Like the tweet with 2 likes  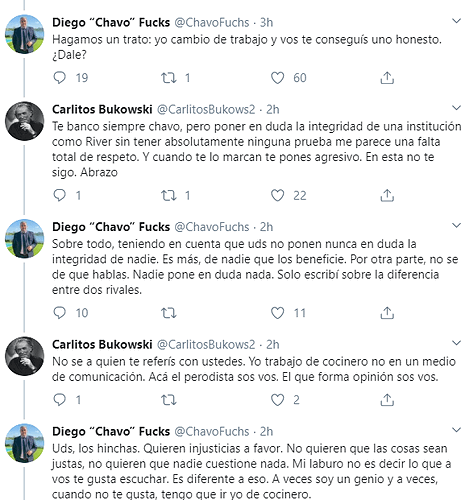(x=277, y=400)
